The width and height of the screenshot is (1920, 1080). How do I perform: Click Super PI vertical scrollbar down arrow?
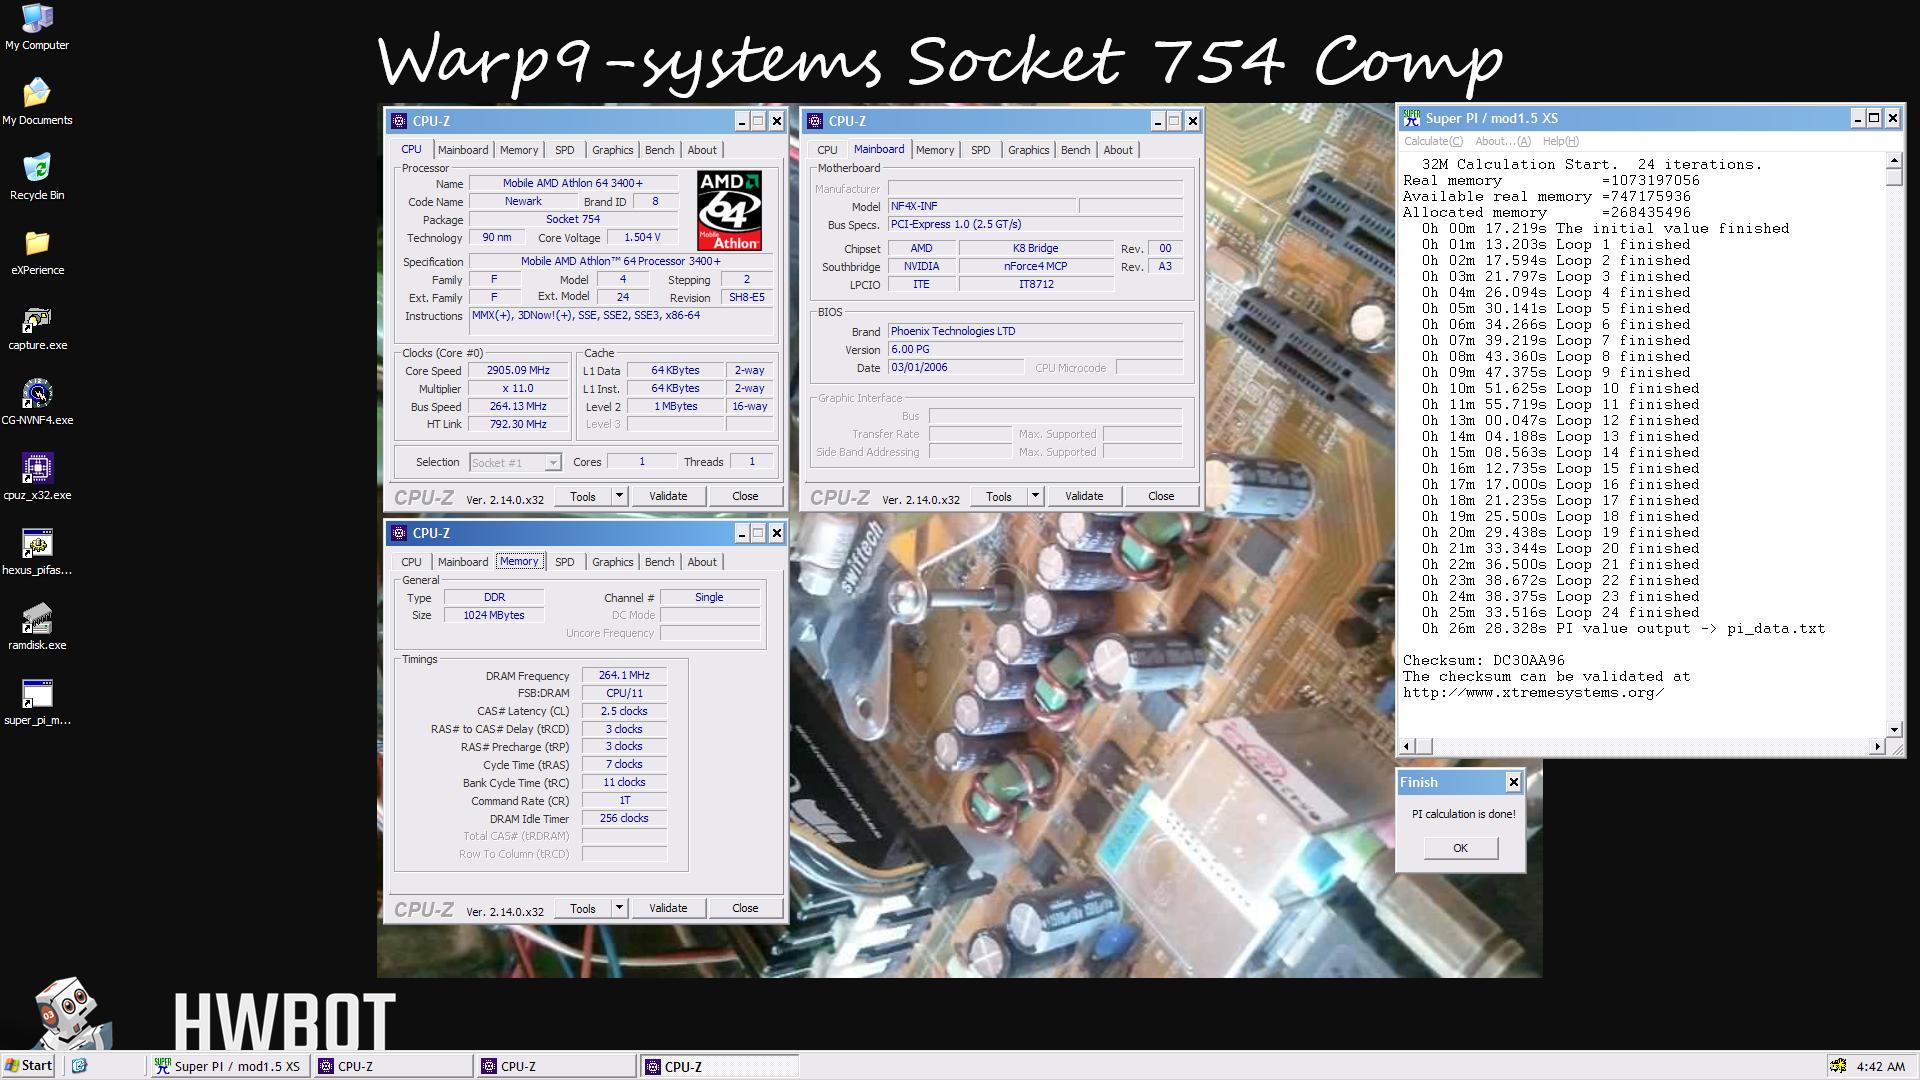tap(1894, 729)
